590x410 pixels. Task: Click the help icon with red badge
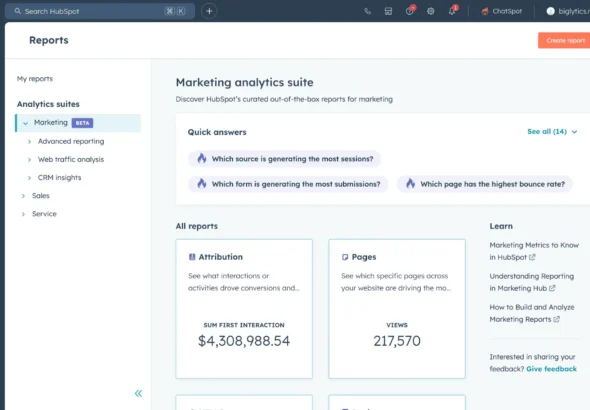point(410,11)
